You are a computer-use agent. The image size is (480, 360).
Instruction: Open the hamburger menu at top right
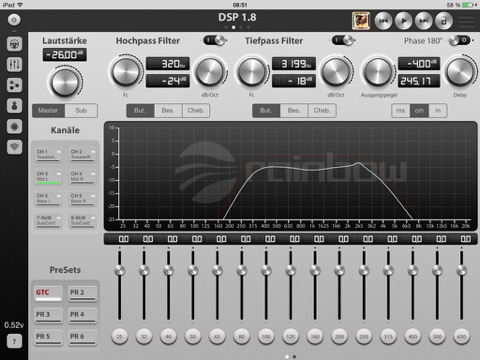pos(466,21)
